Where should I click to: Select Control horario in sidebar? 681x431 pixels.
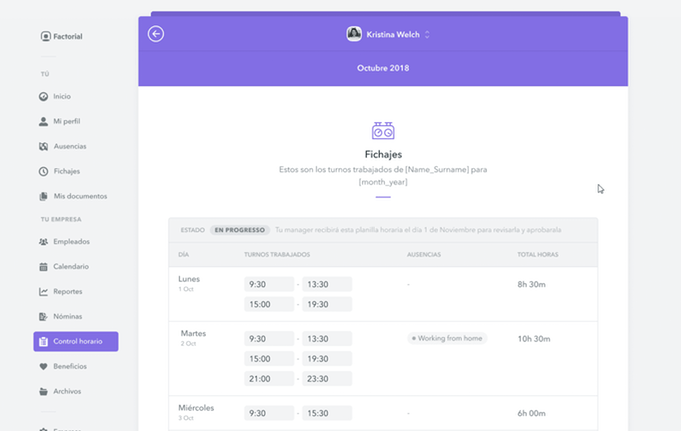tap(76, 341)
